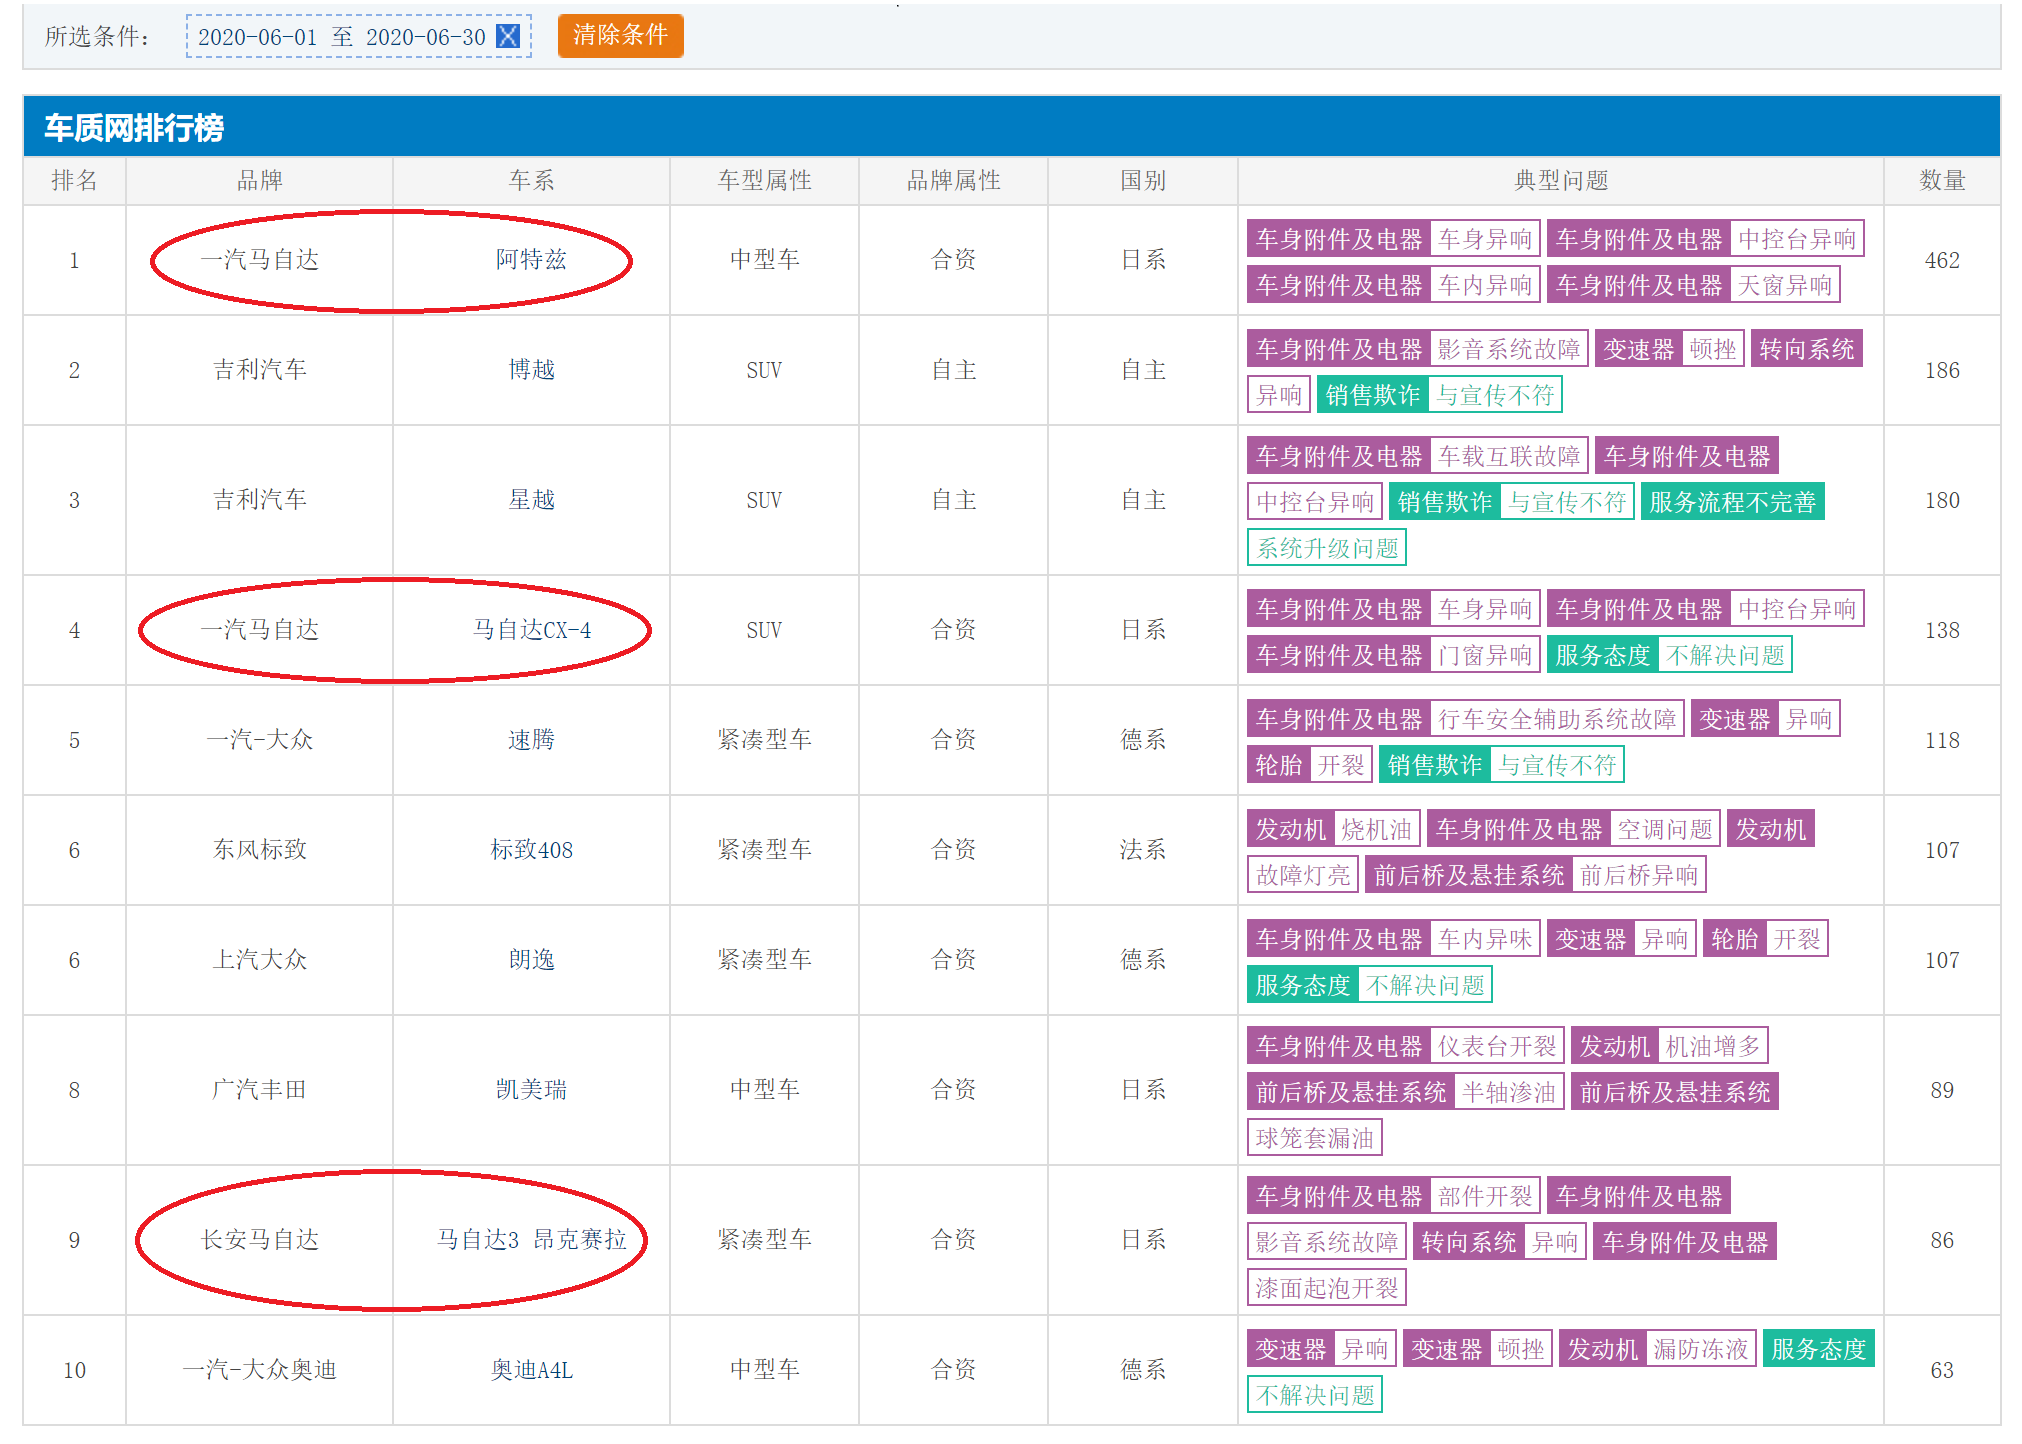This screenshot has width=2022, height=1444.
Task: Click the 排名 column header
Action: tap(75, 181)
